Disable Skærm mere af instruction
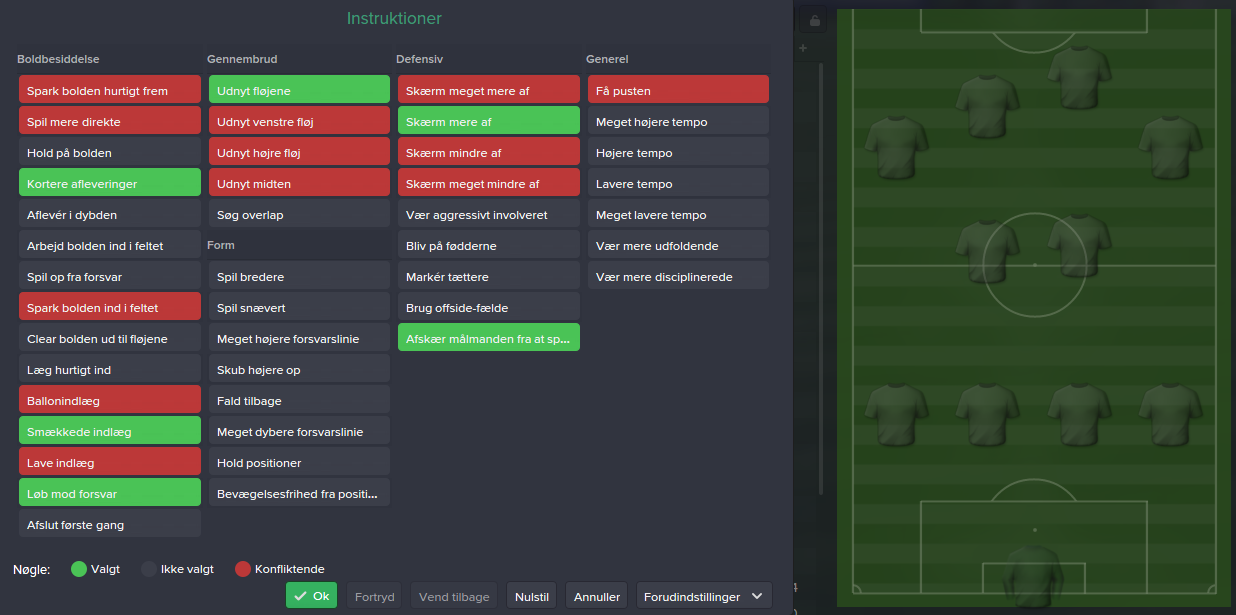The image size is (1236, 615). click(x=489, y=122)
